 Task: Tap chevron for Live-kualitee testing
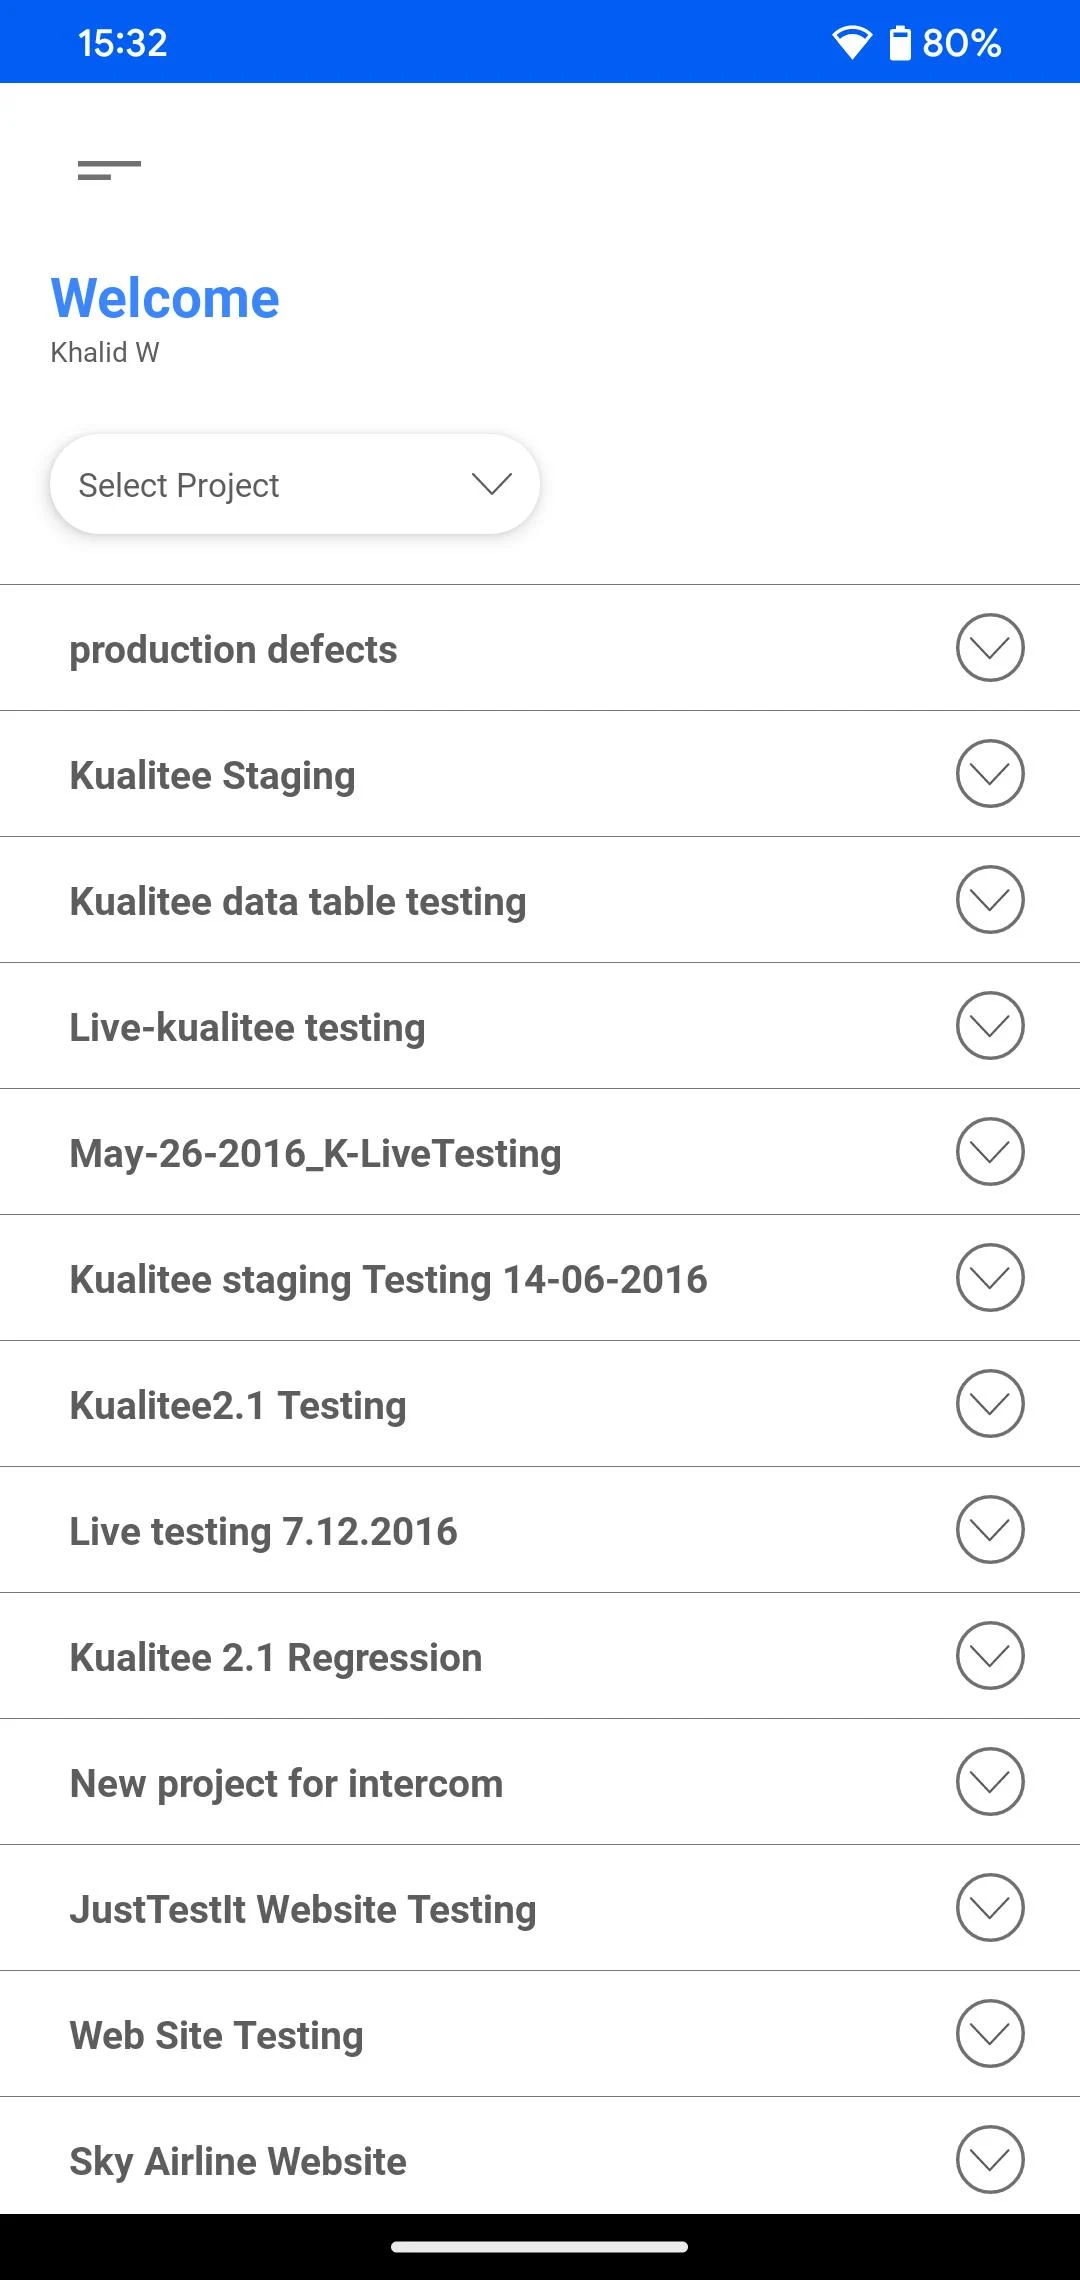[x=990, y=1026]
